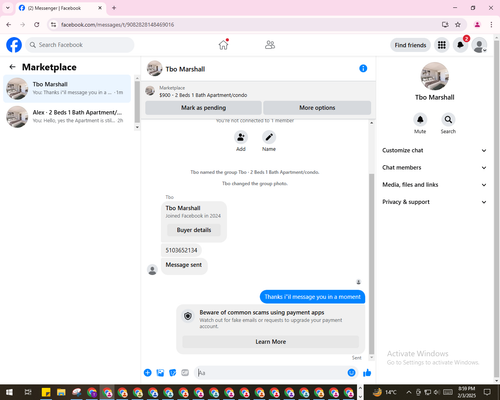The width and height of the screenshot is (500, 400).
Task: Open the clock and date in tray
Action: pos(466,392)
